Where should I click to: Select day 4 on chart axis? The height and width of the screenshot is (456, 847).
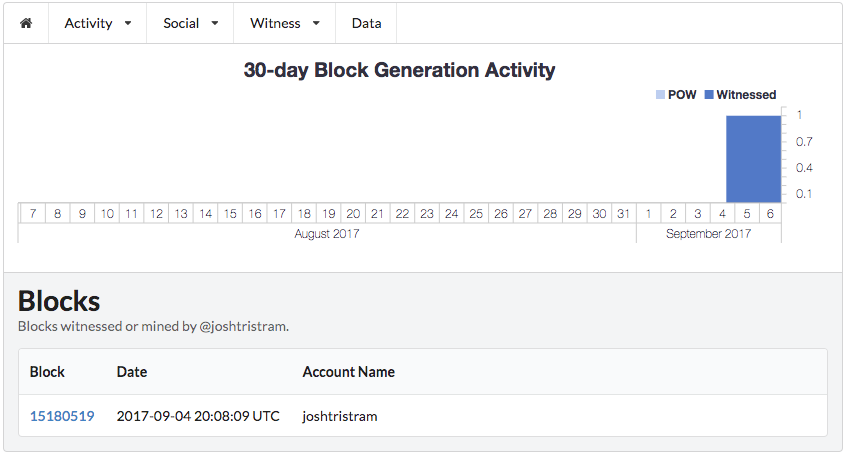(722, 213)
